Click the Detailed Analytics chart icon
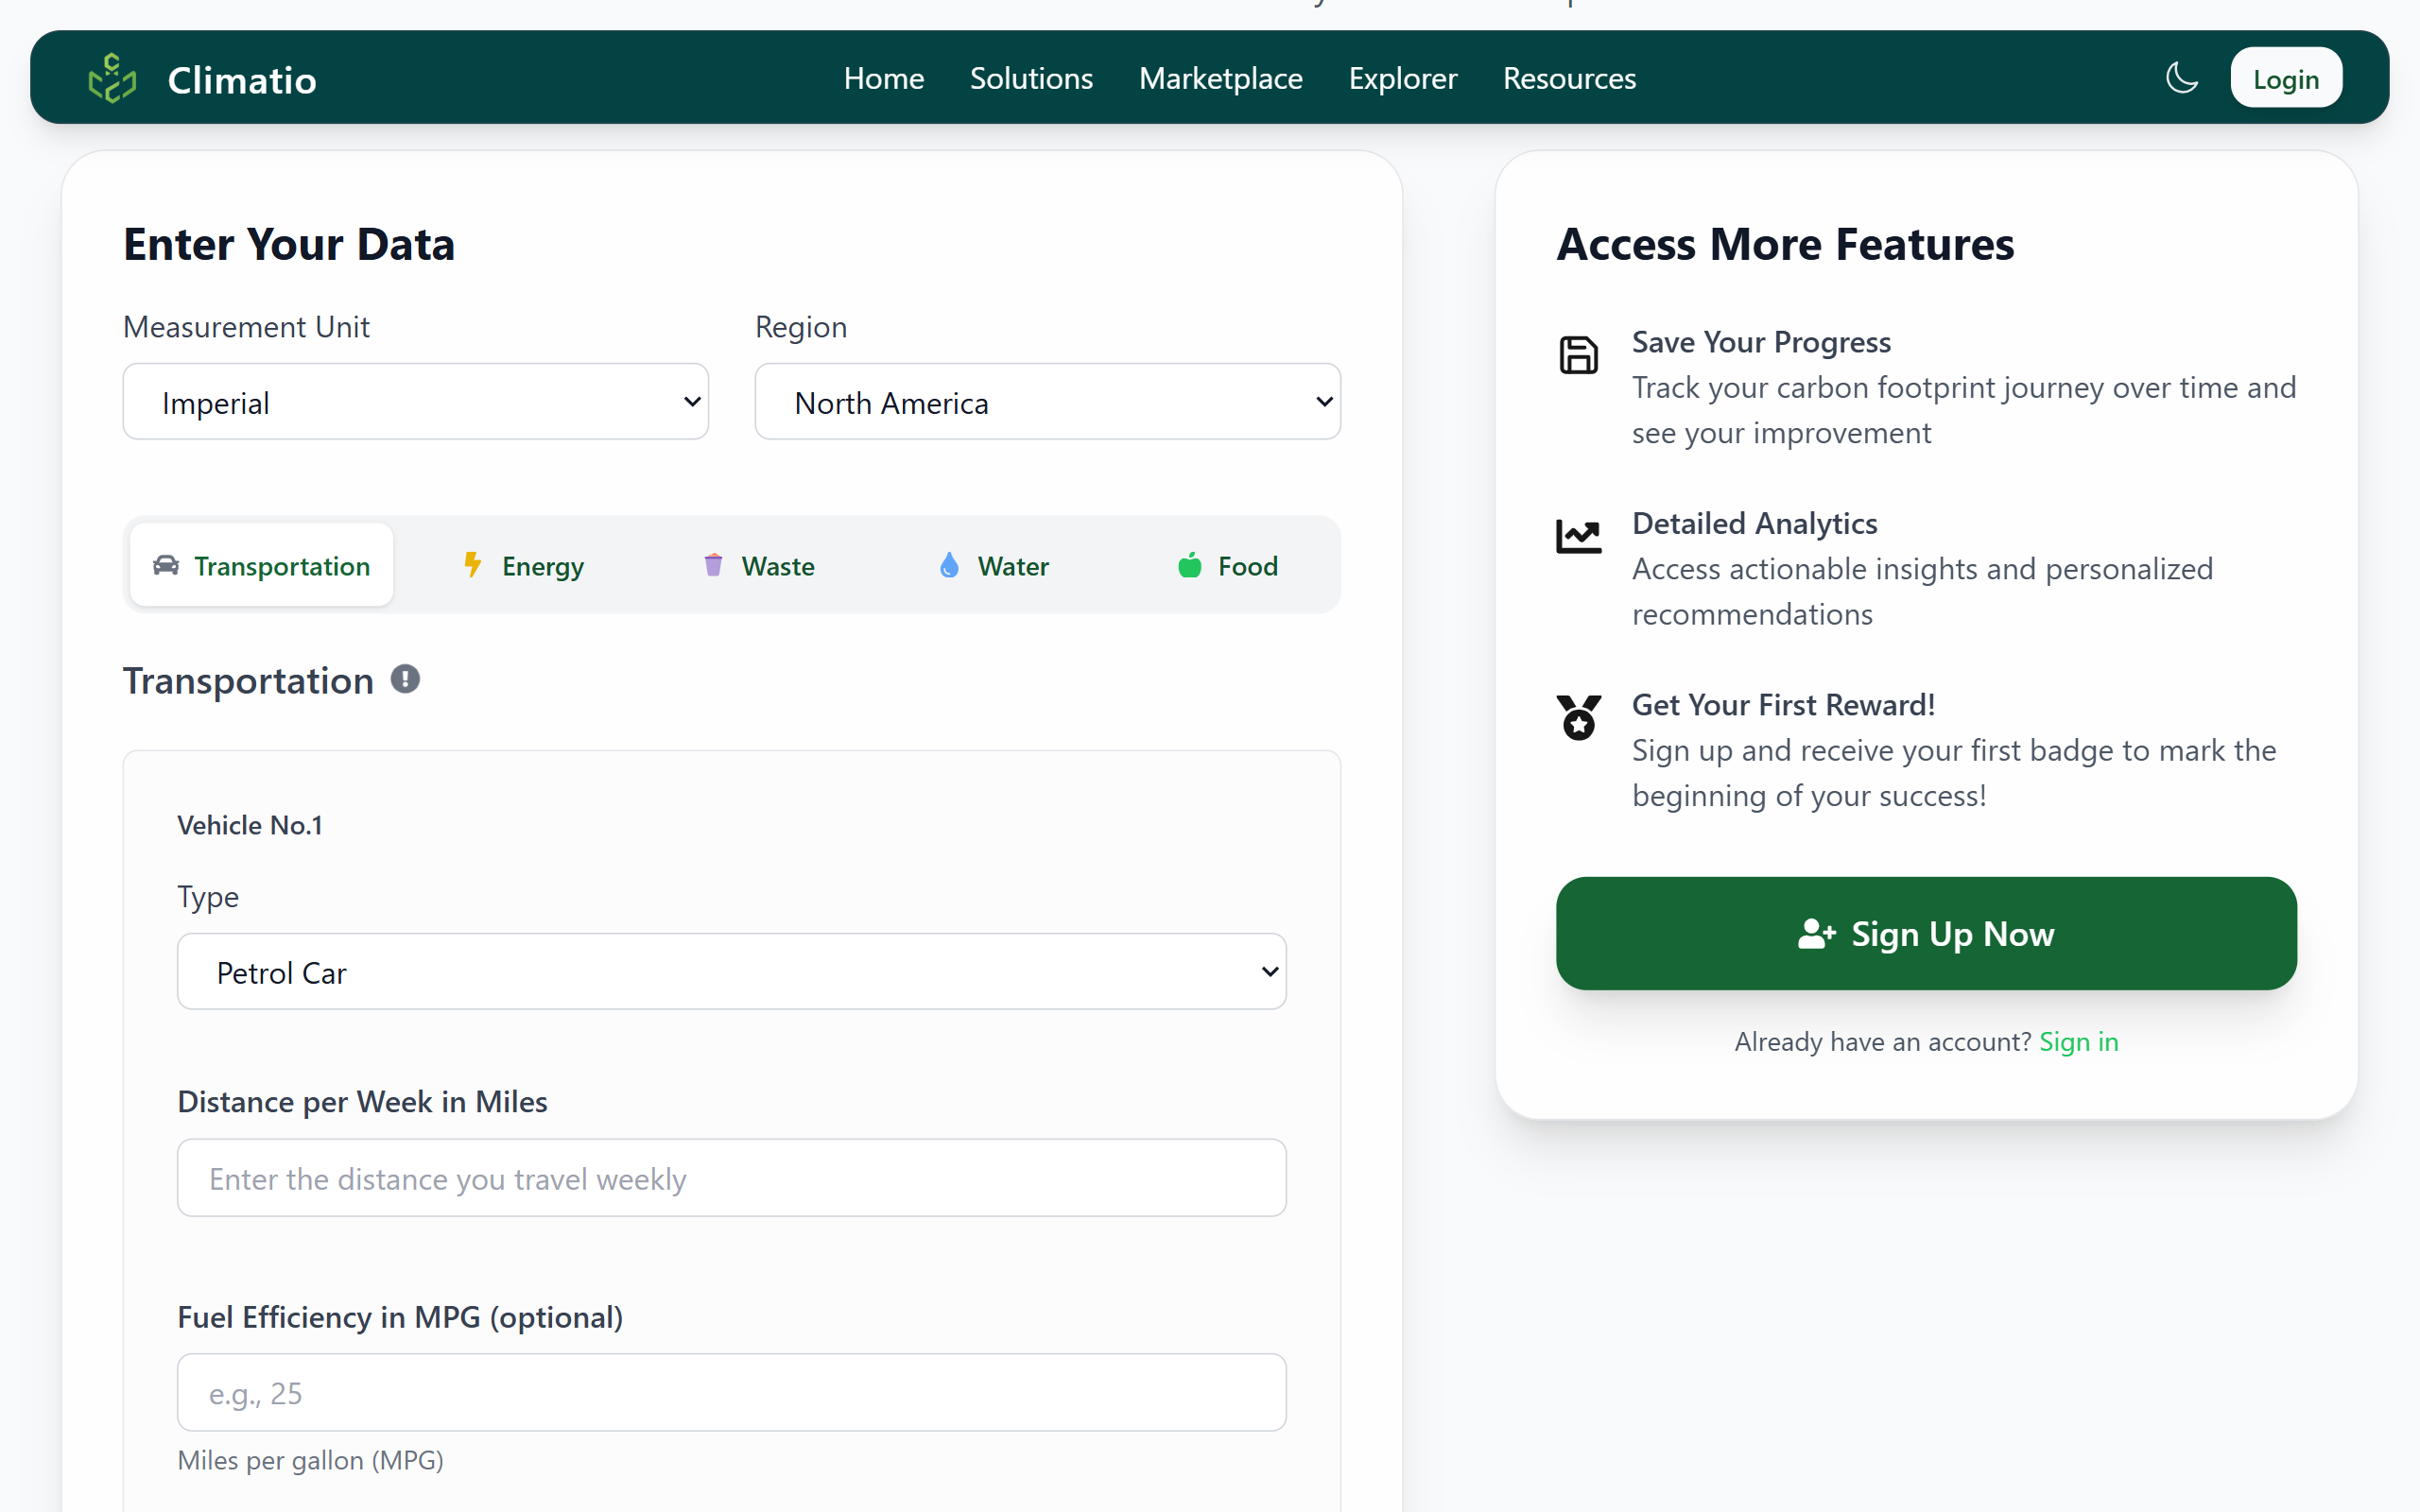The height and width of the screenshot is (1512, 2420). coord(1578,537)
